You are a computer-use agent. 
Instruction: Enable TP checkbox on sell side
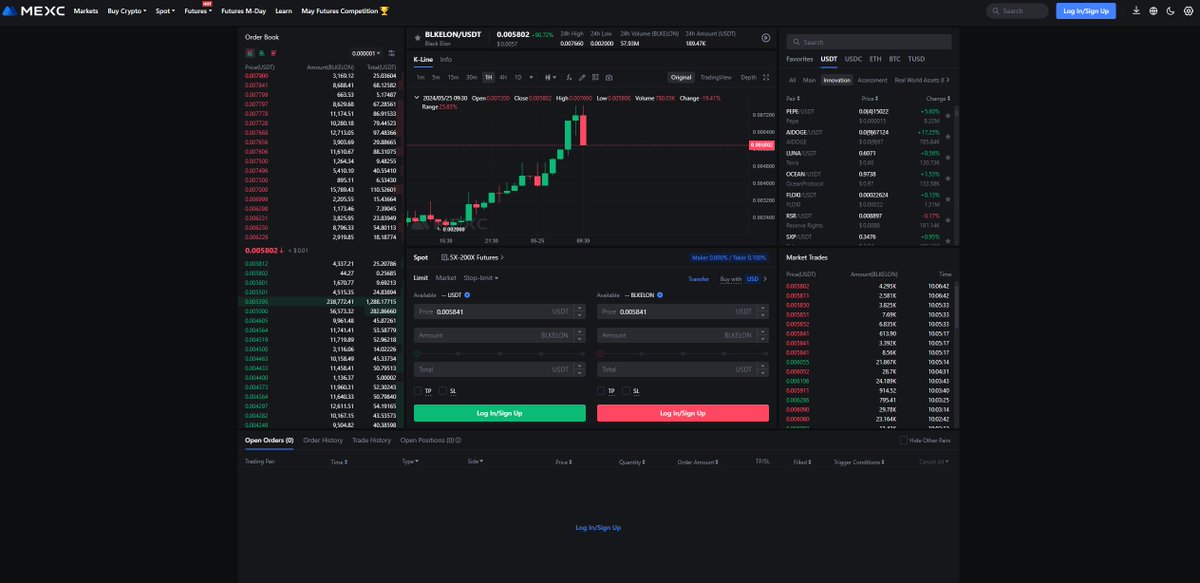601,390
